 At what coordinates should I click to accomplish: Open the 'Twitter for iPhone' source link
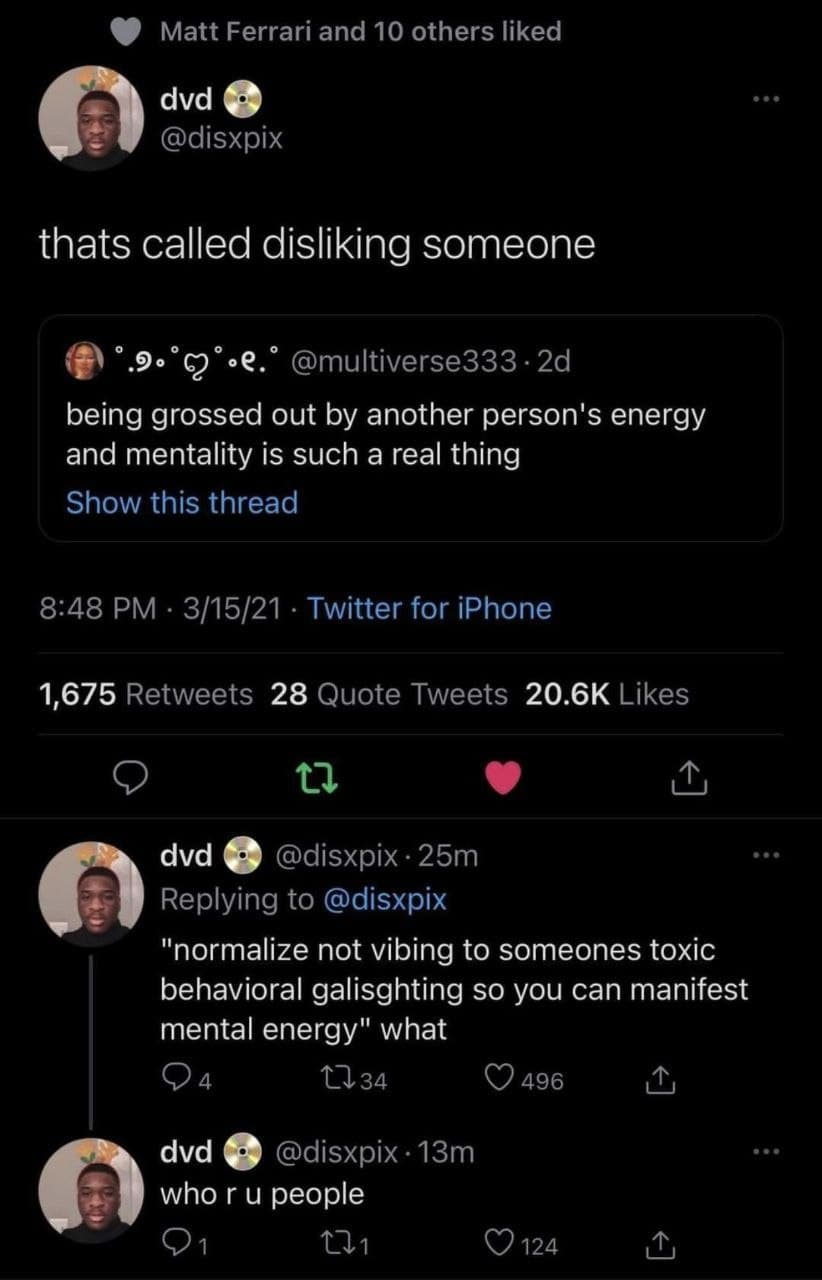pos(429,608)
